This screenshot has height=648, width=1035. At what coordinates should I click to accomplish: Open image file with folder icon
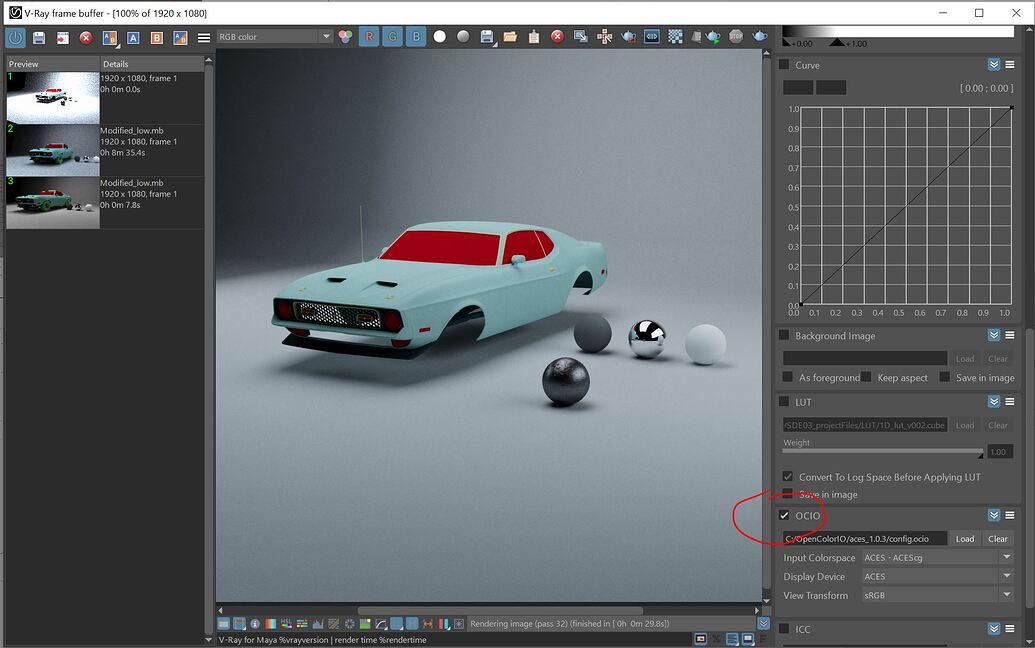tap(510, 37)
